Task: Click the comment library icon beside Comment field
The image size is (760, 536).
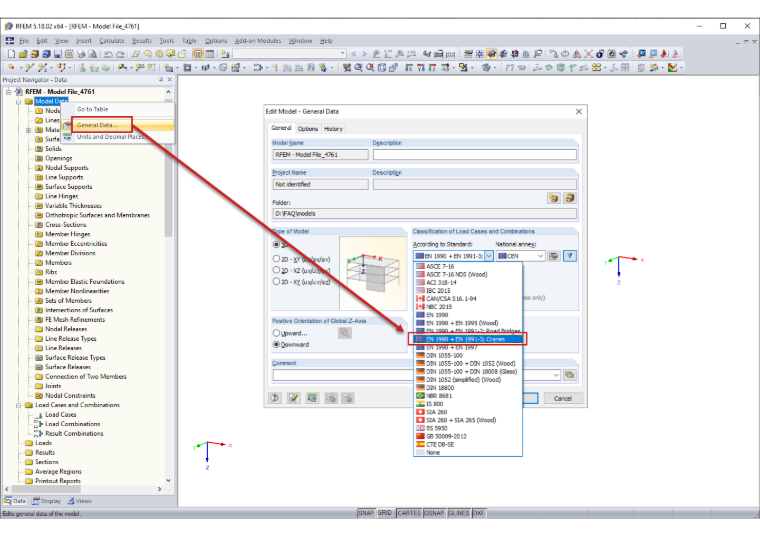Action: click(570, 375)
